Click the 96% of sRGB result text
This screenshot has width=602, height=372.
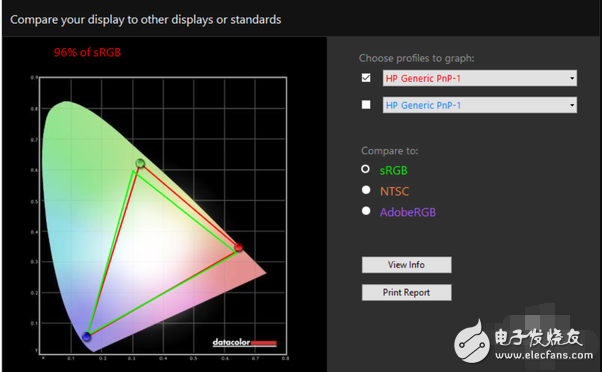coord(87,53)
